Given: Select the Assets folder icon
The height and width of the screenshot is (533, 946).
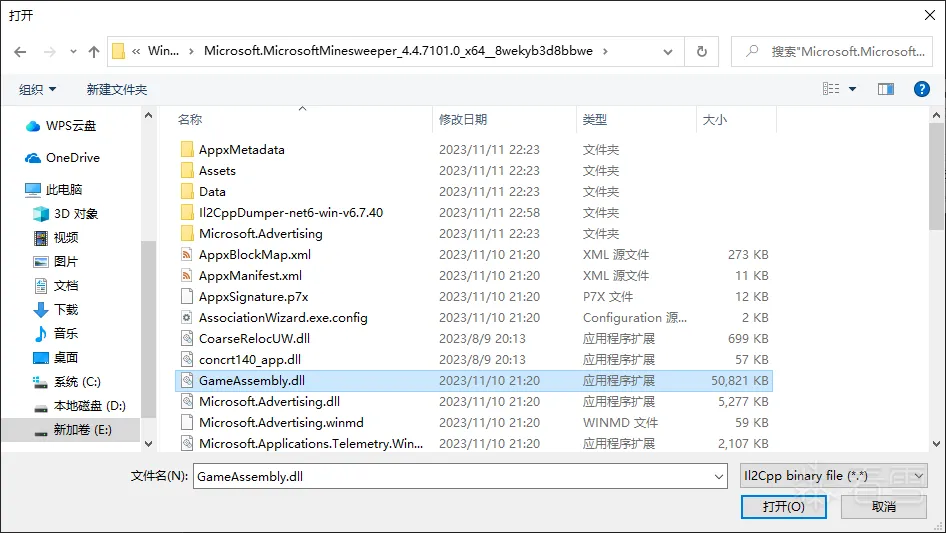Looking at the screenshot, I should (x=187, y=170).
